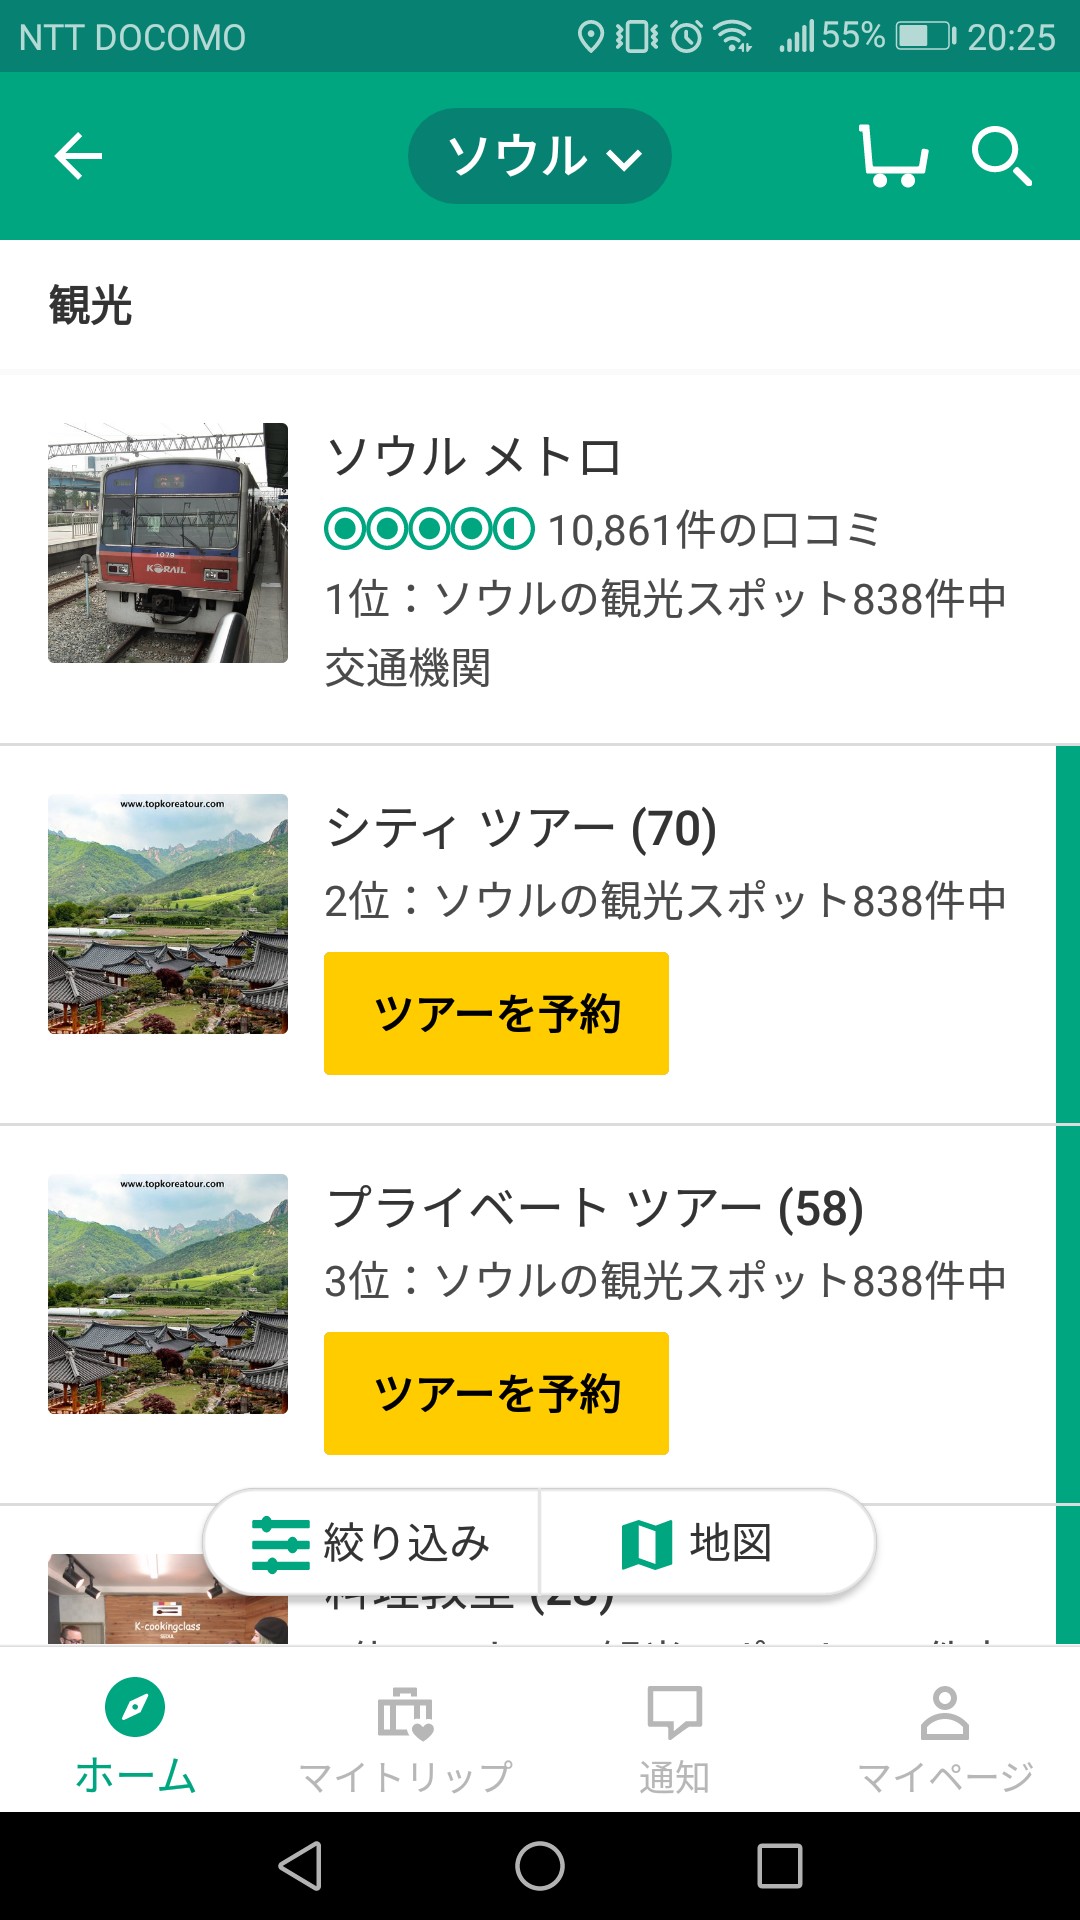Open 絞り込み filter options
This screenshot has height=1920, width=1080.
click(x=372, y=1543)
